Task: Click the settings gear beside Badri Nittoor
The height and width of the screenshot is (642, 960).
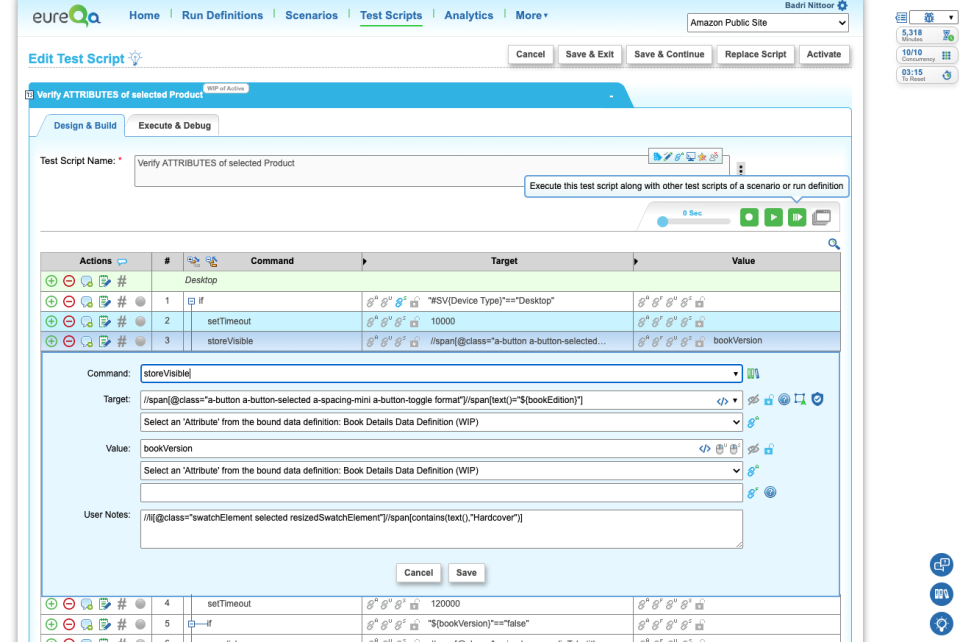Action: pyautogui.click(x=842, y=6)
